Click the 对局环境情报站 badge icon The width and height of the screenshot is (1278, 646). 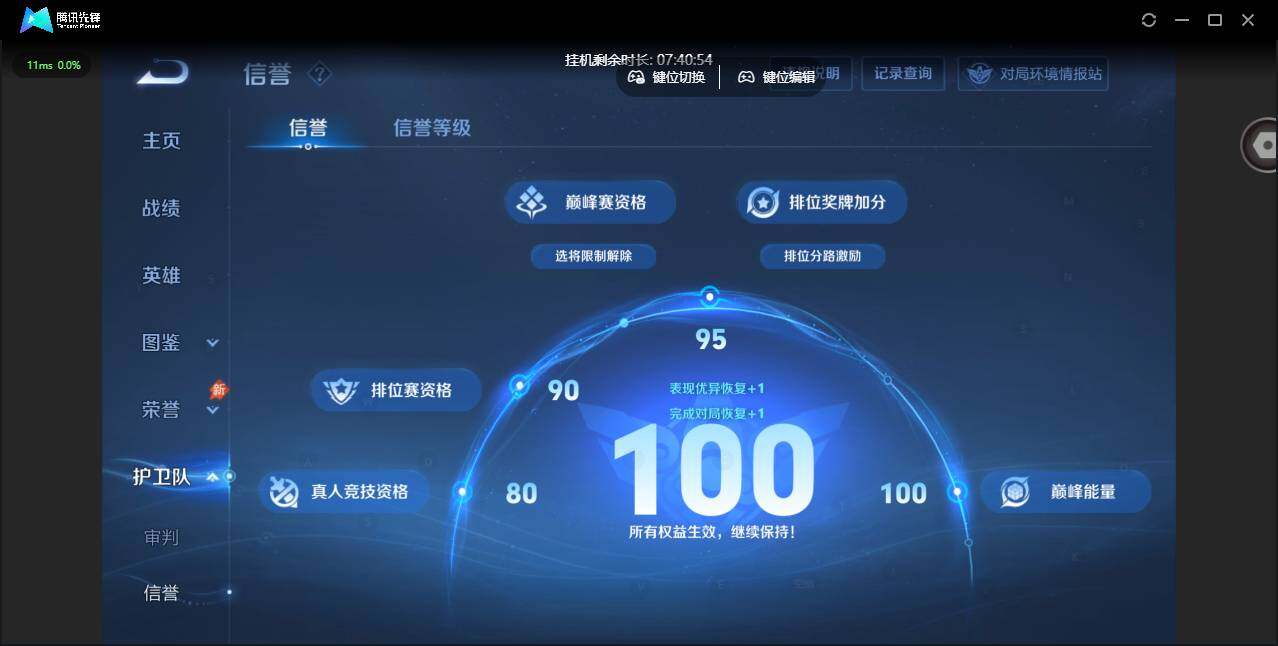(979, 74)
